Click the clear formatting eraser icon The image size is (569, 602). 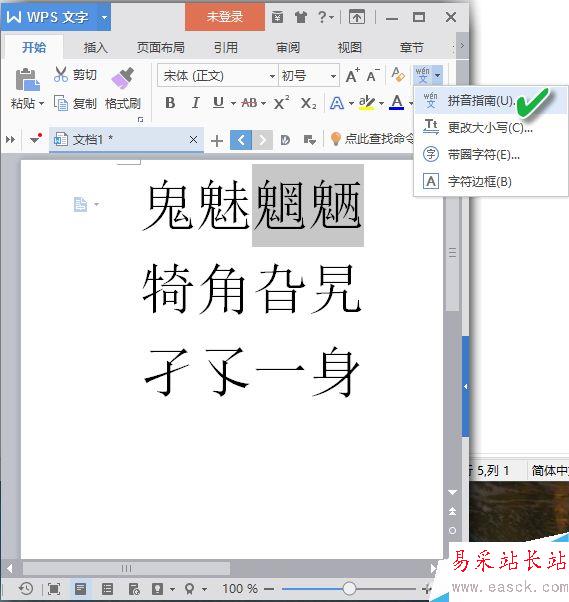pos(398,74)
